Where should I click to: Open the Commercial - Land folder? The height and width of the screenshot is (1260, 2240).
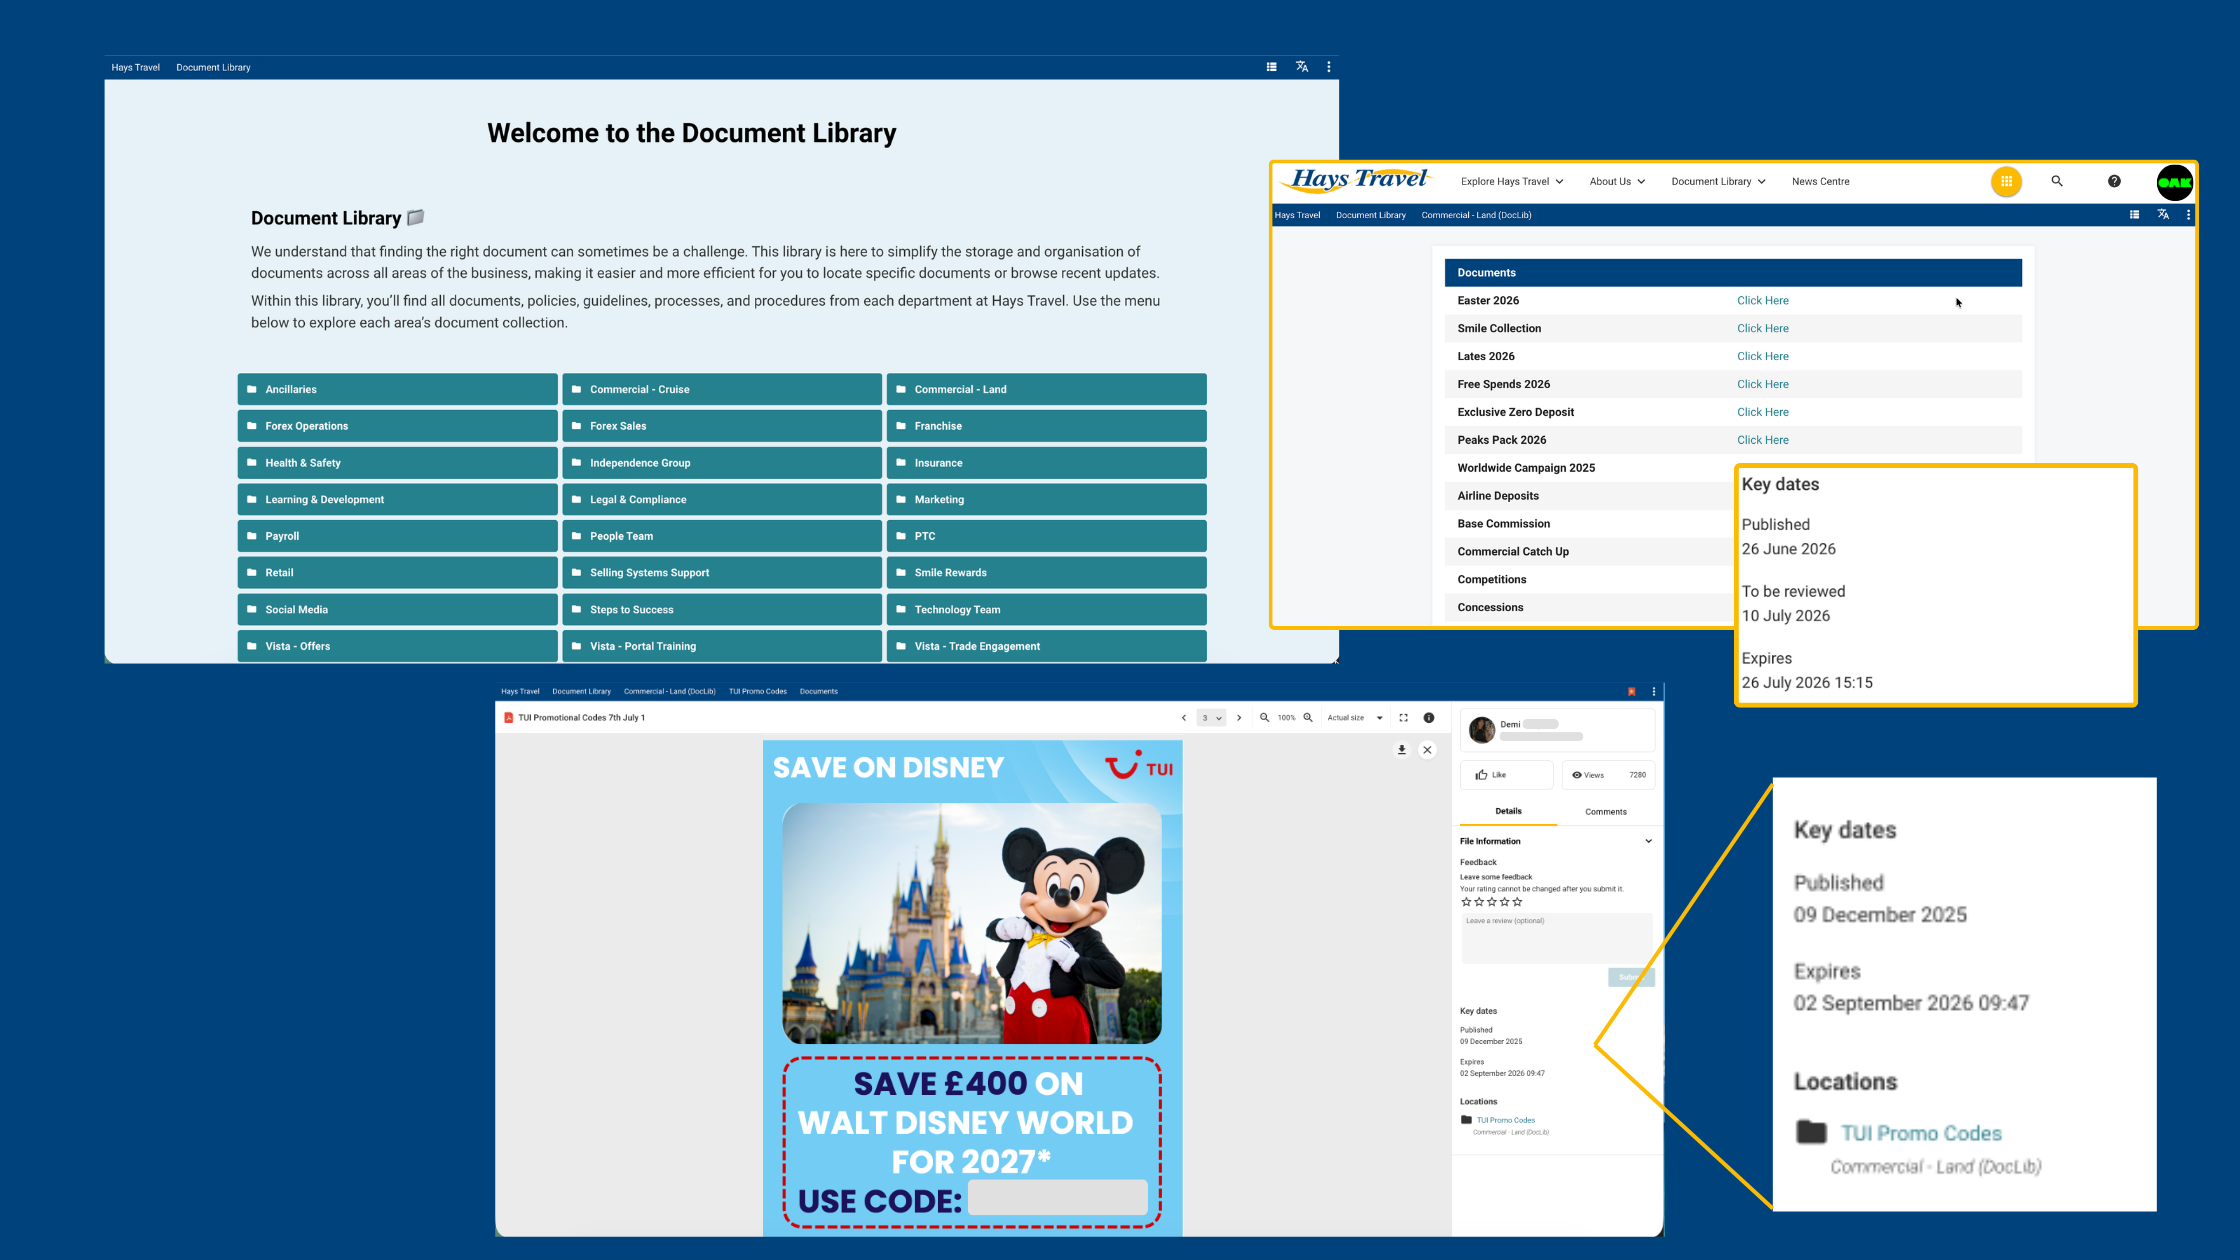pyautogui.click(x=1046, y=389)
